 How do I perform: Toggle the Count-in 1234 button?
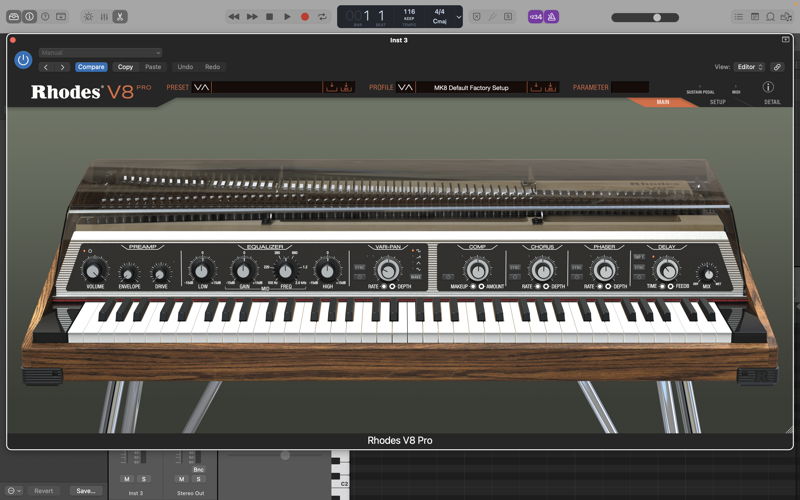point(535,17)
